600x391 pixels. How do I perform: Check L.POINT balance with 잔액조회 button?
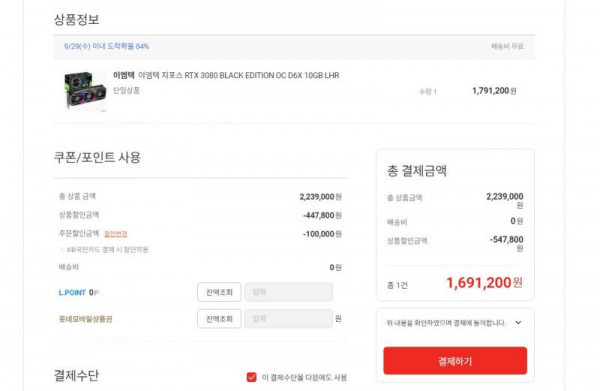219,292
